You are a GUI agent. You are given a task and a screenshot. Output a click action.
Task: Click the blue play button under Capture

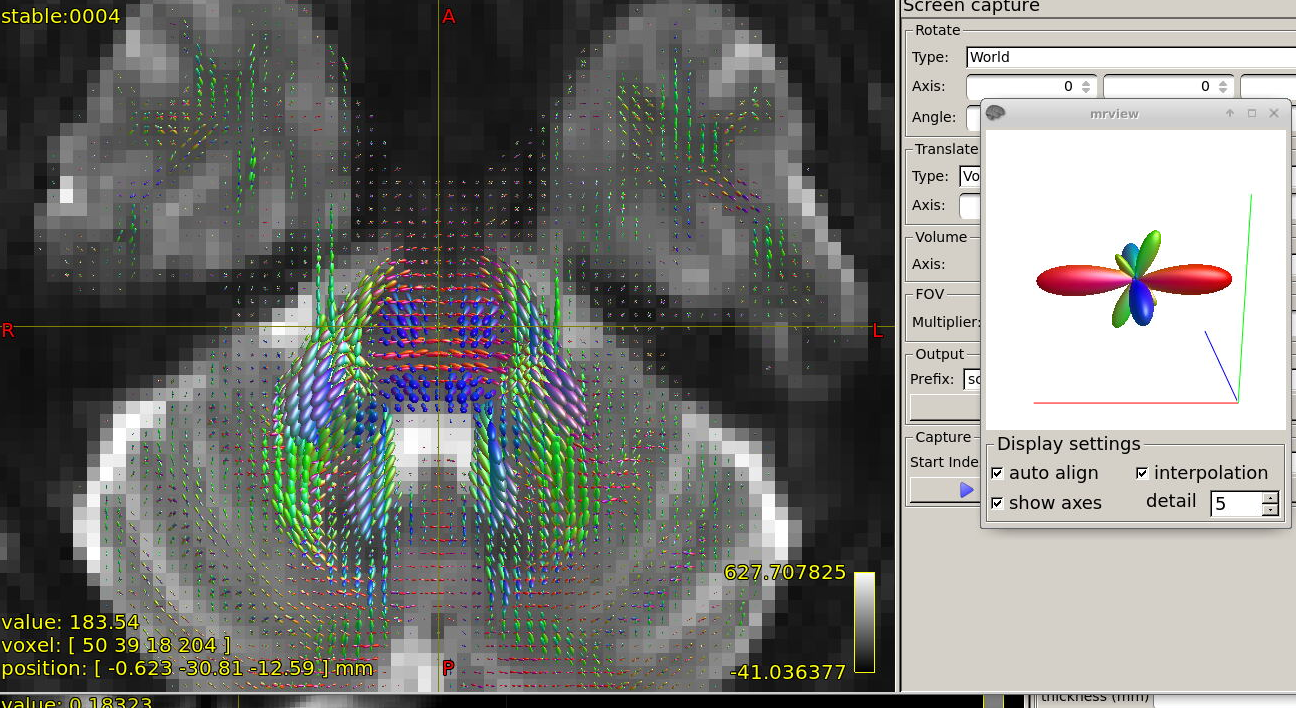(x=966, y=490)
